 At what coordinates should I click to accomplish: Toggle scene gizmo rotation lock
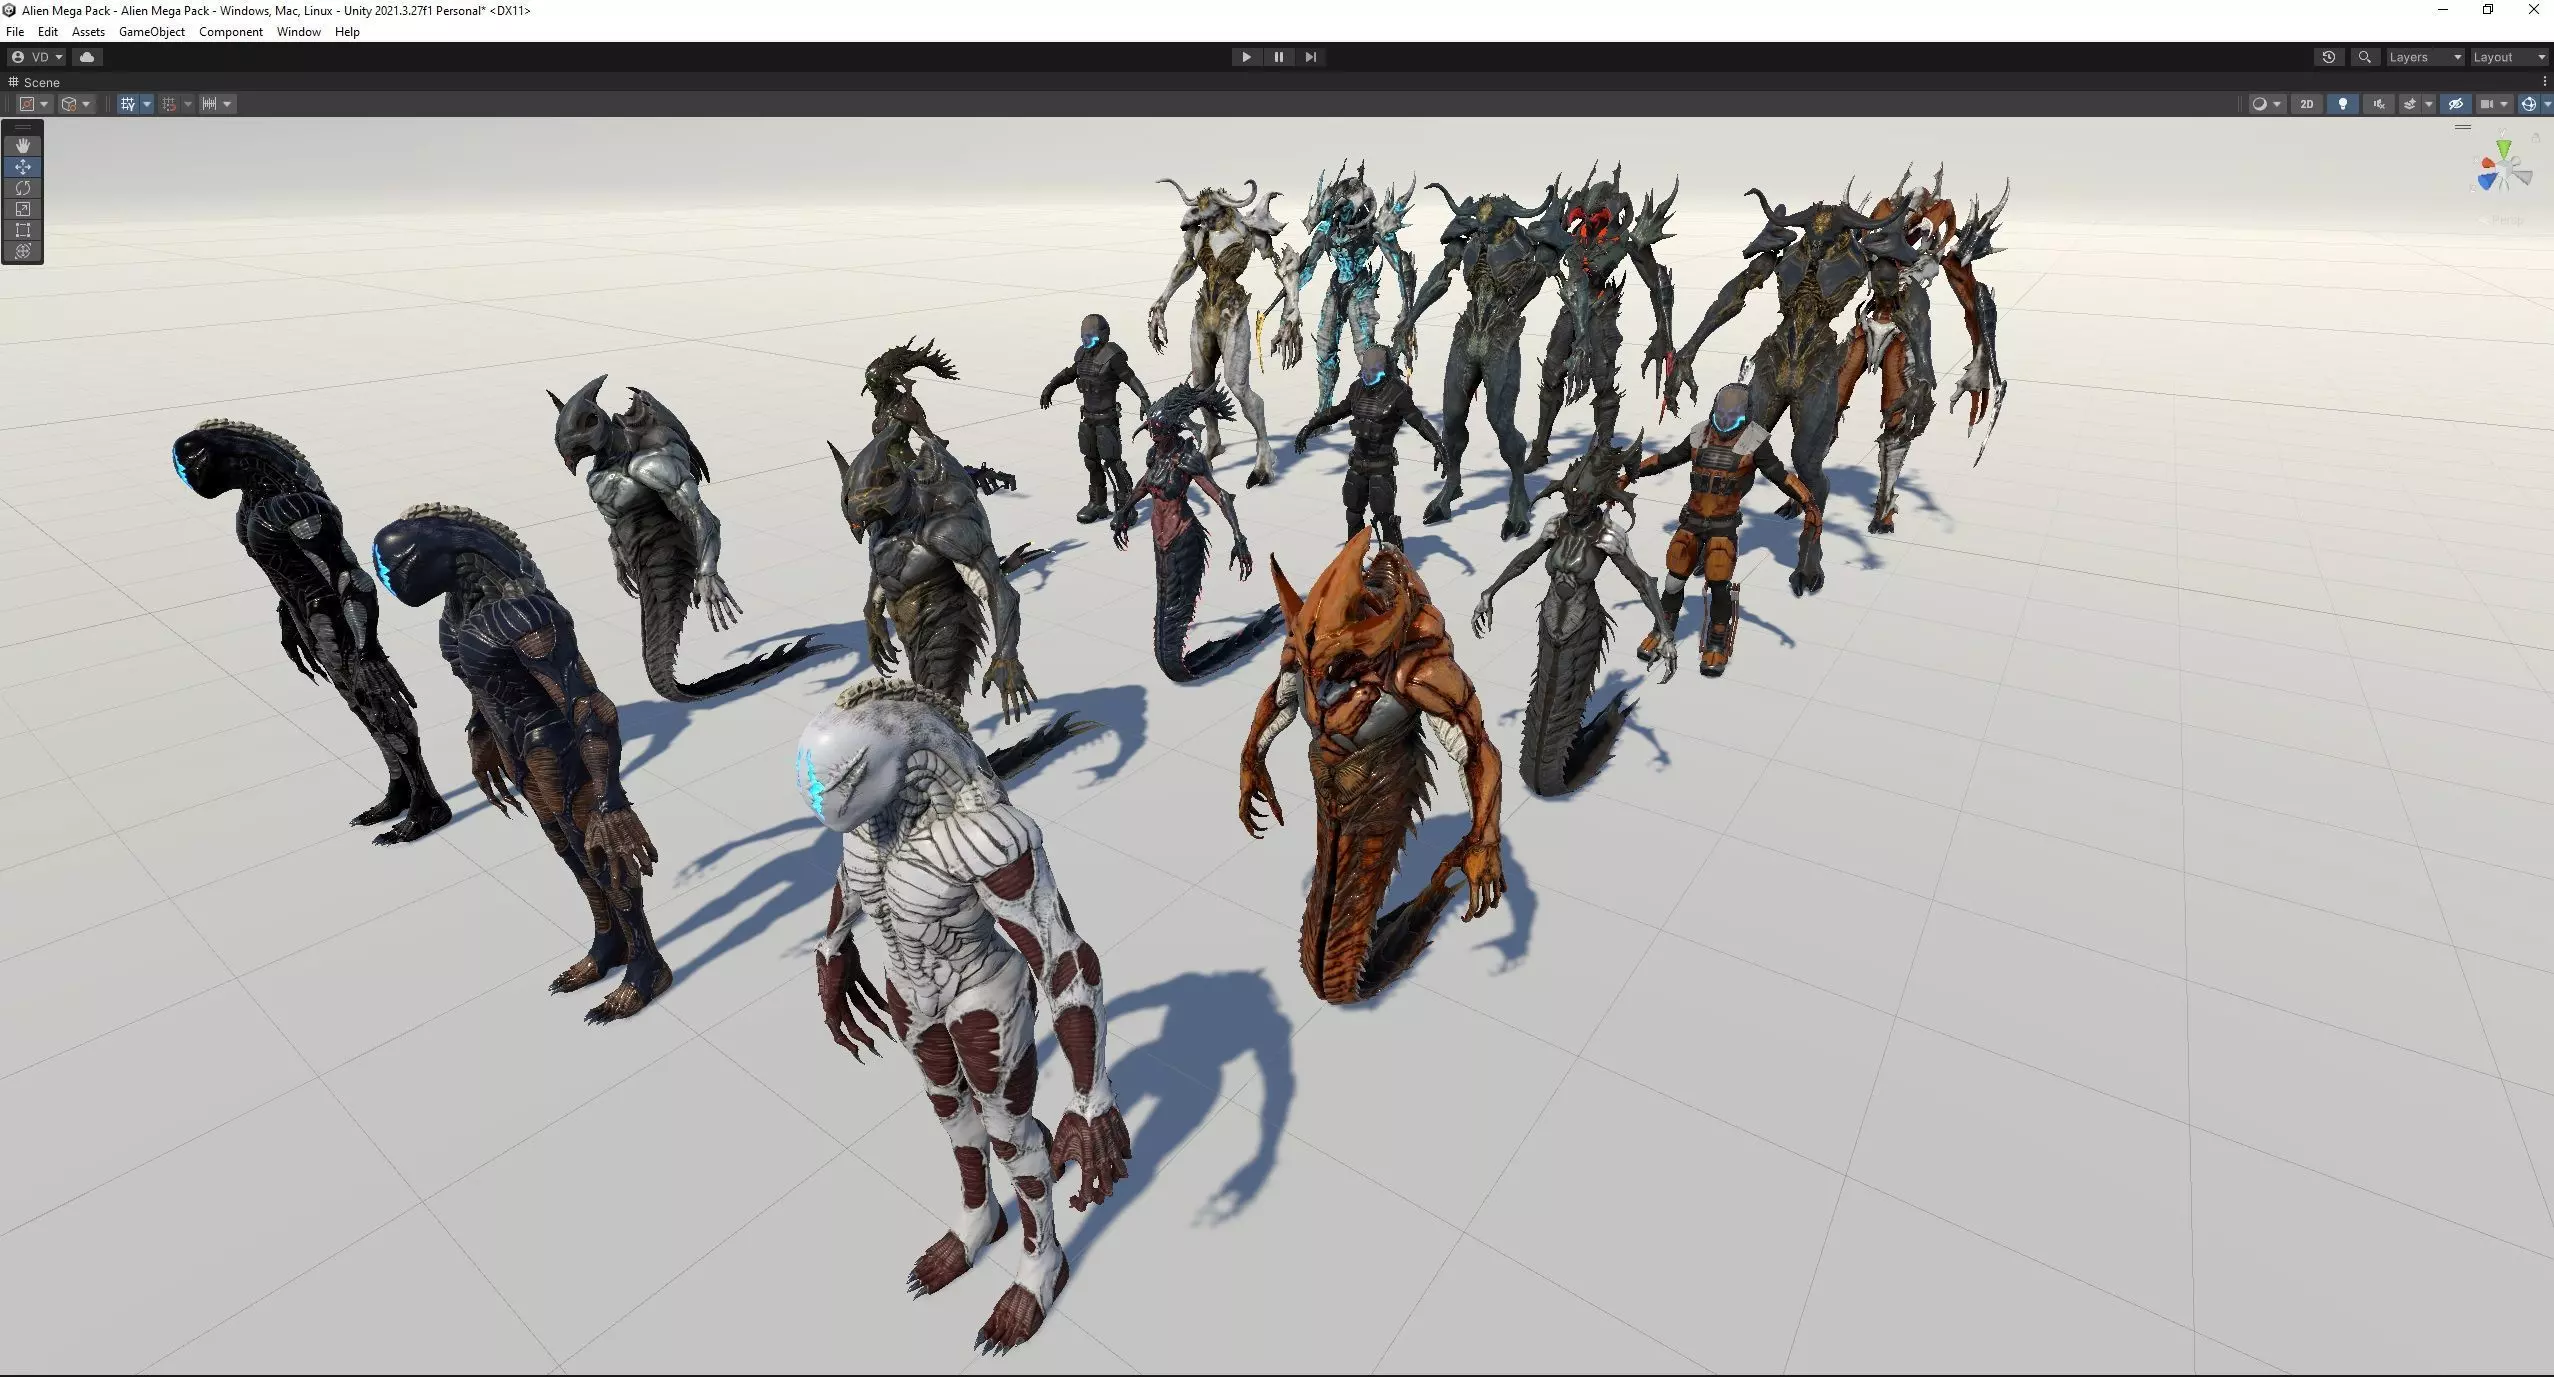tap(2536, 138)
